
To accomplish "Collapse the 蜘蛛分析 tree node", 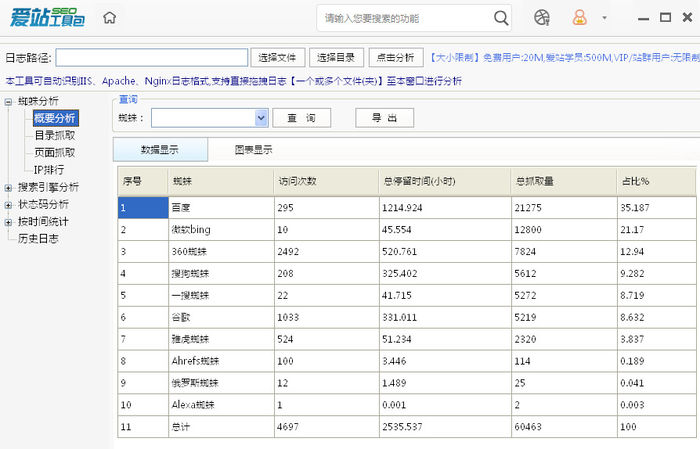I will (x=9, y=102).
